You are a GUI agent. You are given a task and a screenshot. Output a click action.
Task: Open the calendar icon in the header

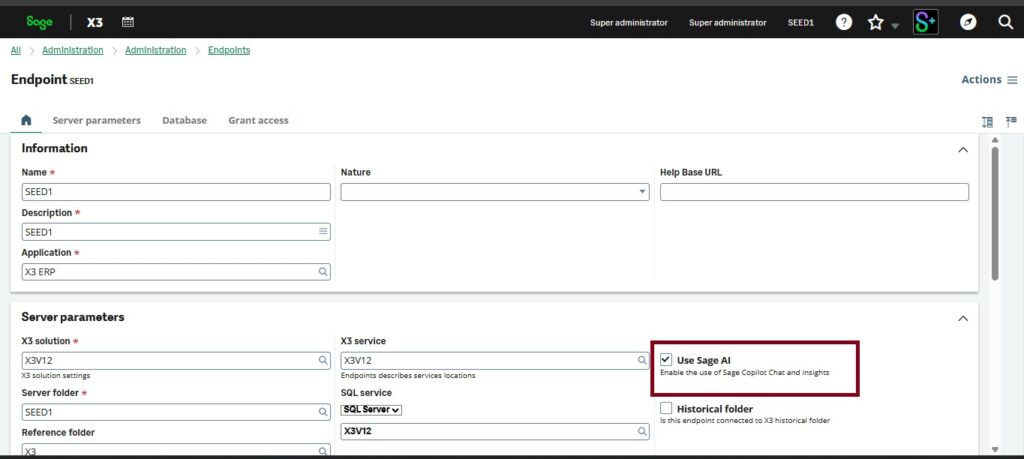[x=128, y=22]
